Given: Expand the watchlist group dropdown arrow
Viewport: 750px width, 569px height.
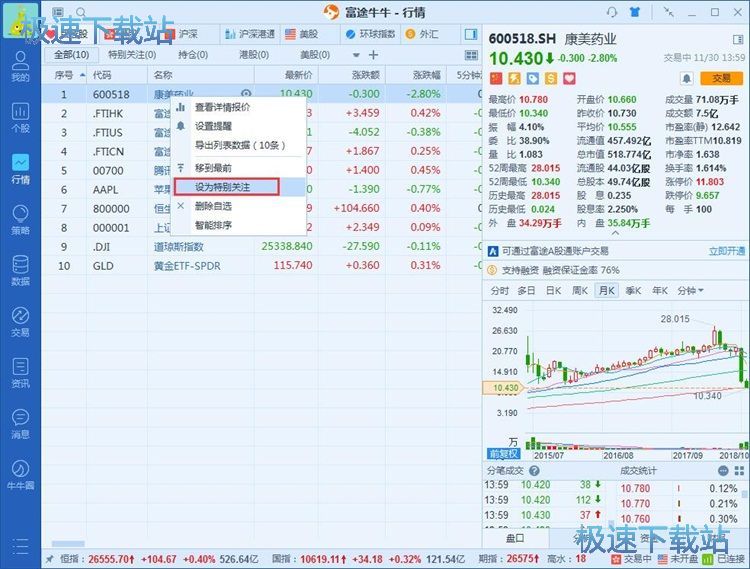Looking at the screenshot, I should coord(356,55).
